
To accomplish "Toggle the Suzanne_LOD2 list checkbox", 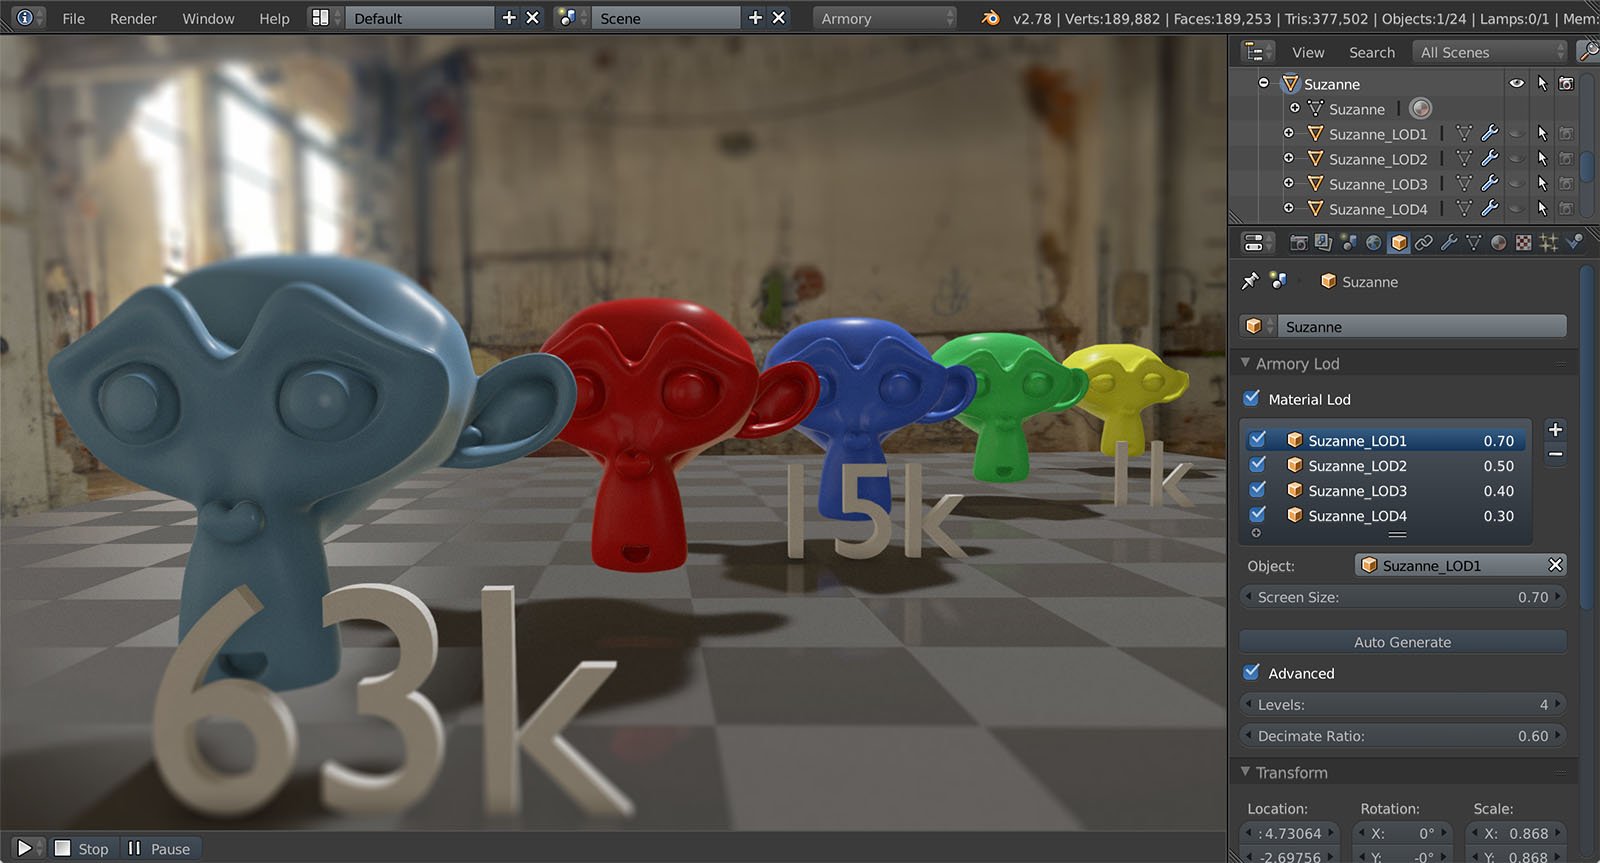I will [x=1258, y=464].
